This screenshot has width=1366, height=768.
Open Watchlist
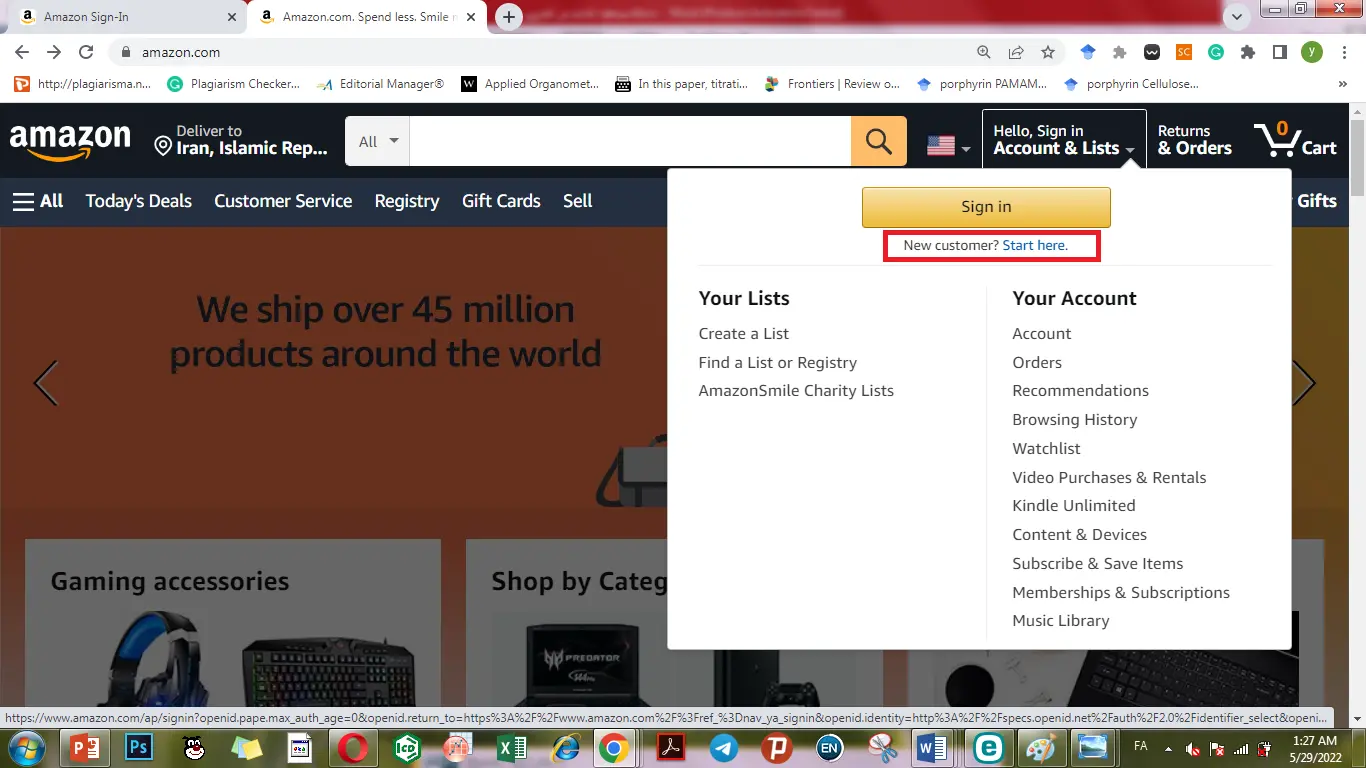click(1047, 449)
